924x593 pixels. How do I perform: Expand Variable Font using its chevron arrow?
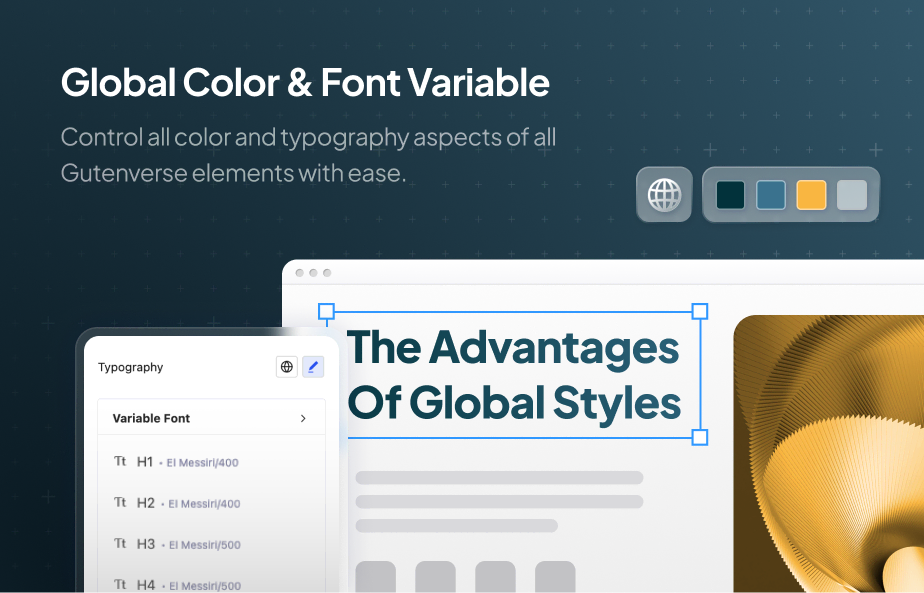click(303, 418)
